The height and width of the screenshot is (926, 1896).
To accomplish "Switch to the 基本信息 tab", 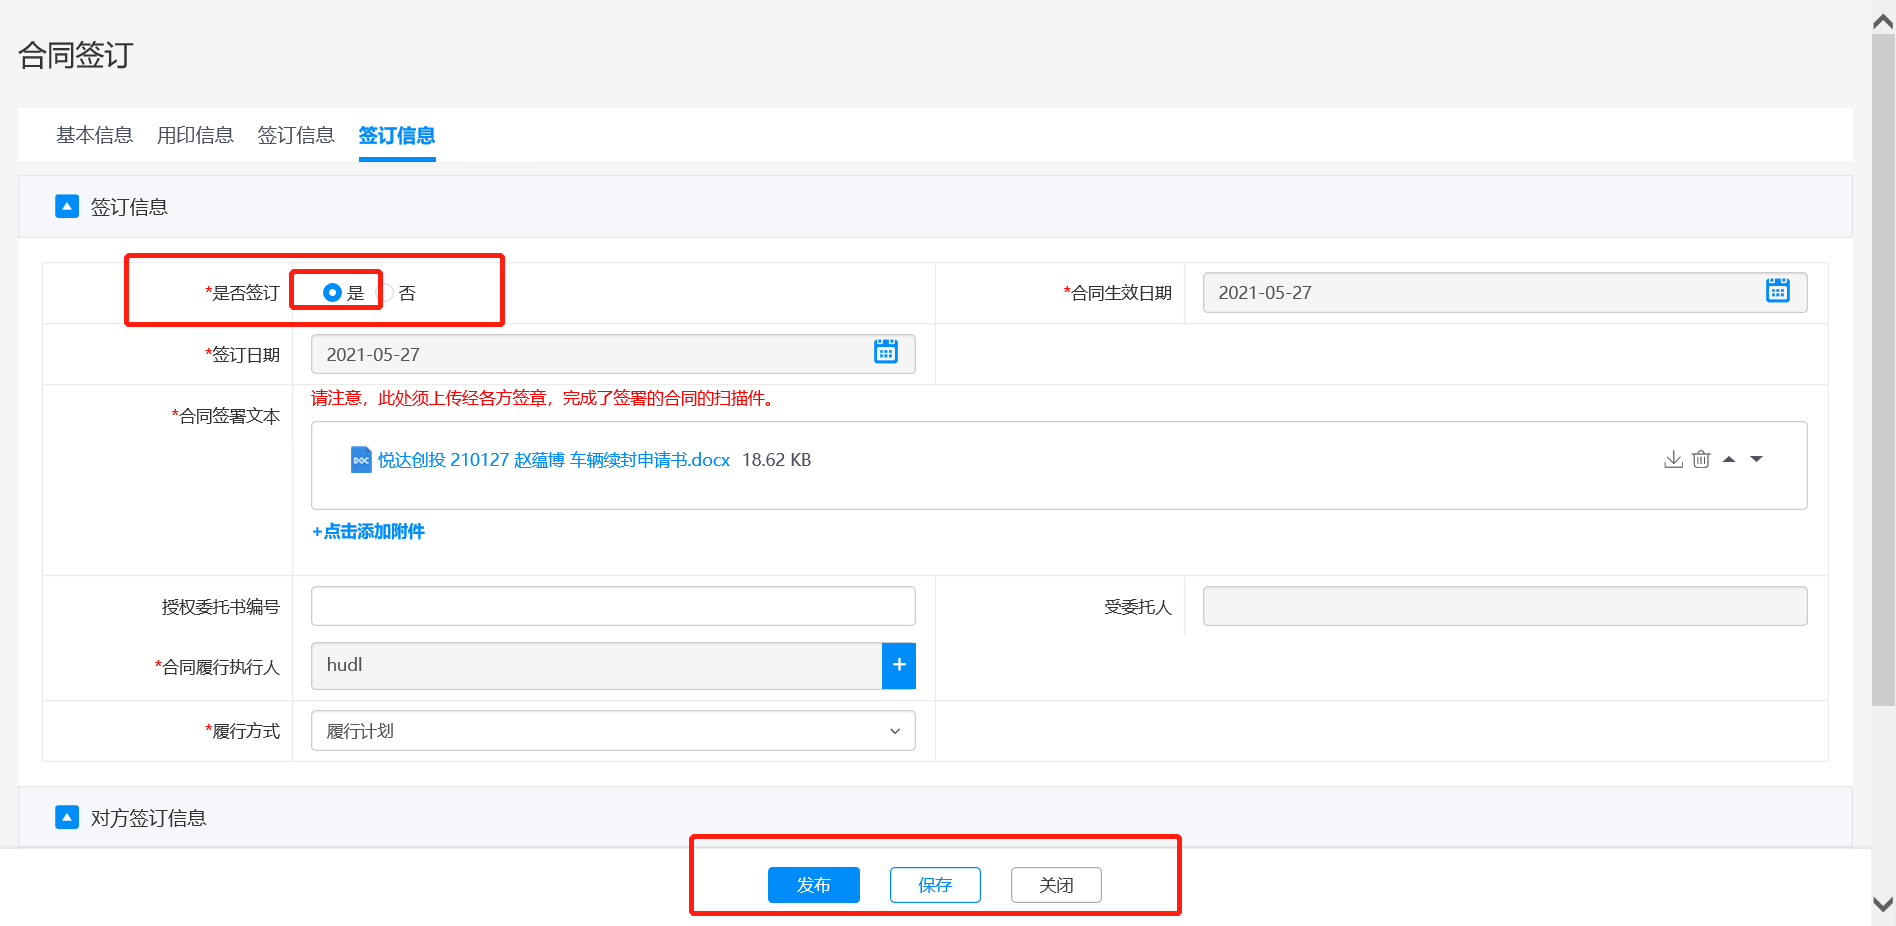I will coord(94,135).
